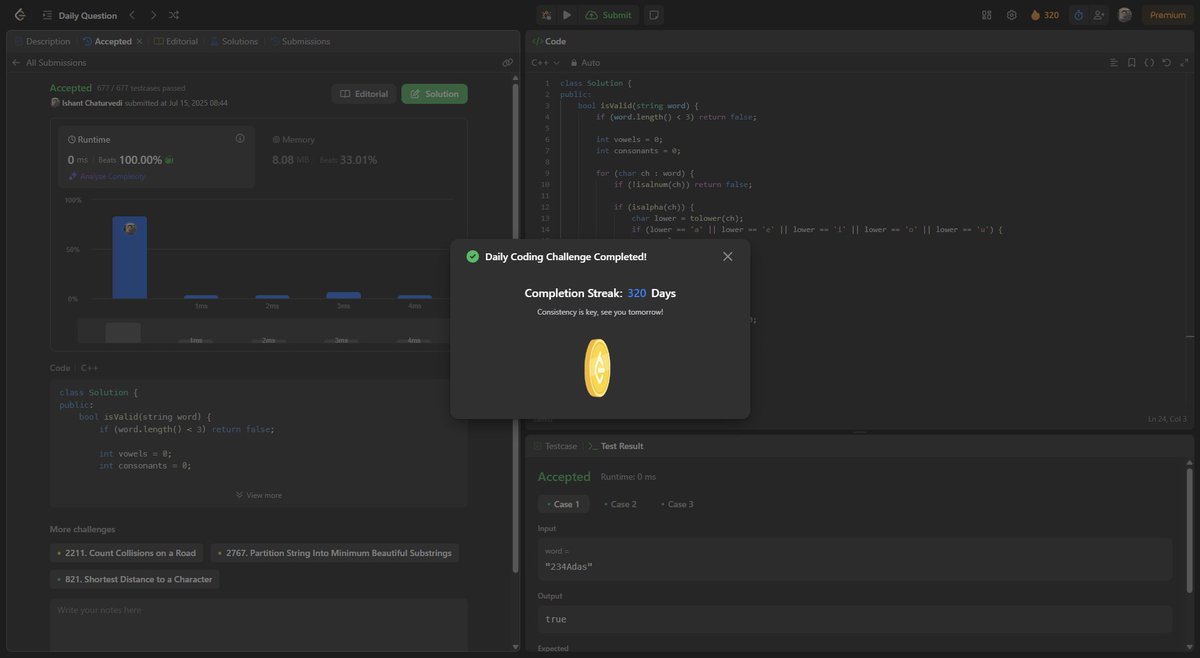Viewport: 1200px width, 658px height.
Task: Click the invite user icon
Action: click(1100, 15)
